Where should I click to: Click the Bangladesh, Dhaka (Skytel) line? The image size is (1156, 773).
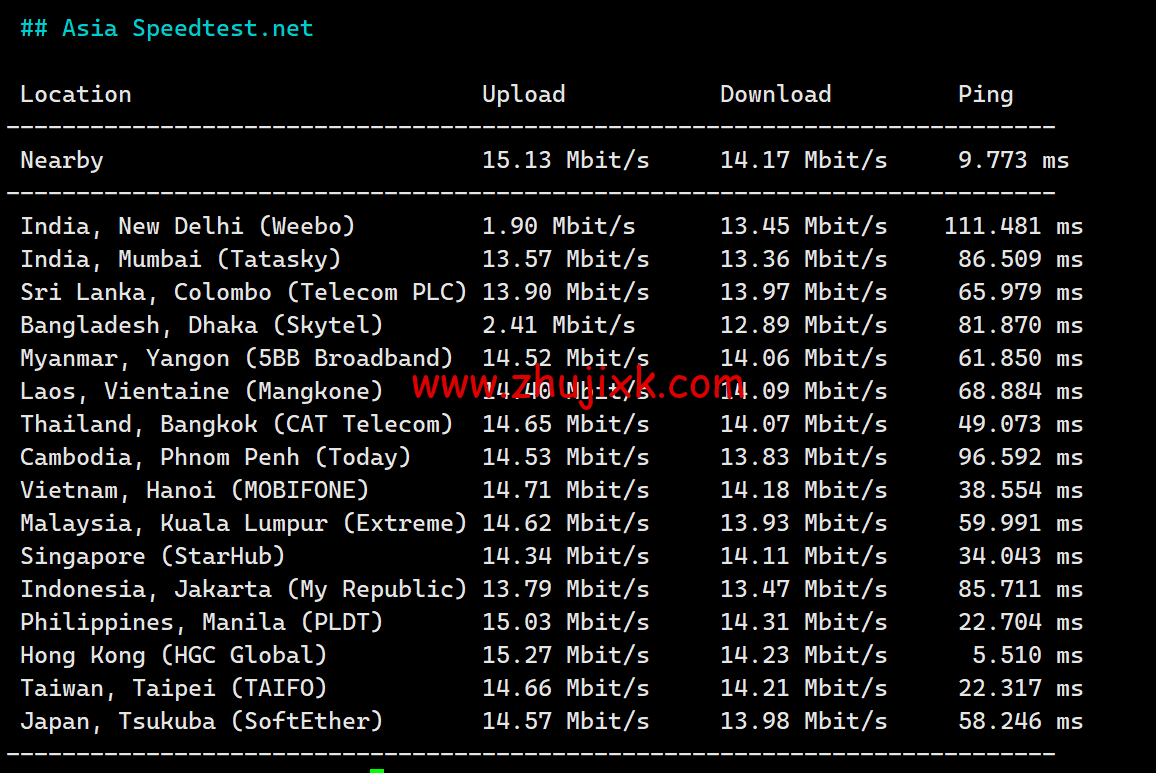pos(202,326)
